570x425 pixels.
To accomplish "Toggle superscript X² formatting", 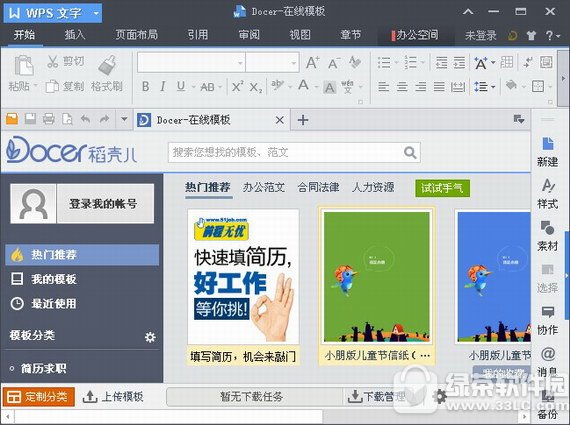I will coord(238,87).
